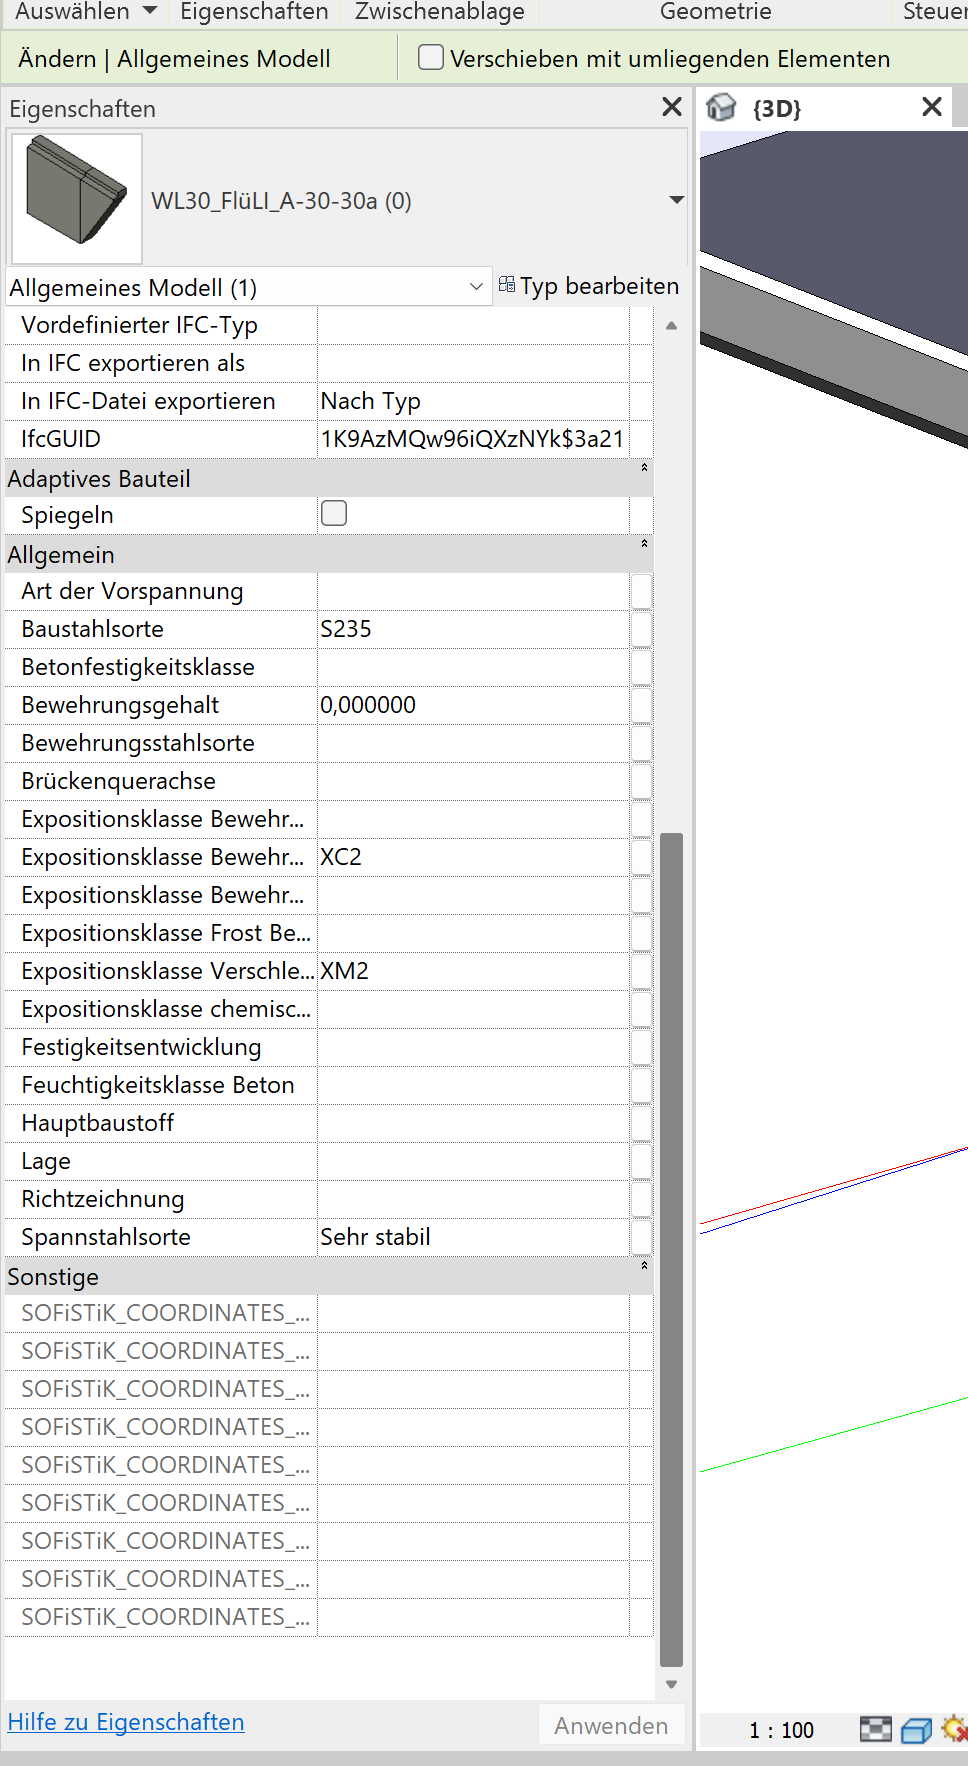Open Hilfe zu Eigenschaften link
The height and width of the screenshot is (1766, 968).
(126, 1722)
